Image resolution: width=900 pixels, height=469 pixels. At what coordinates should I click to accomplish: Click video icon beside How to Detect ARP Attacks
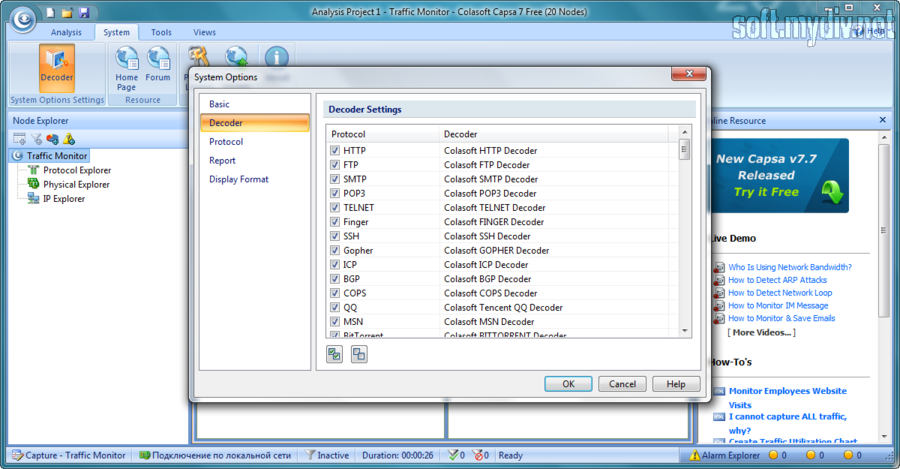coord(719,280)
